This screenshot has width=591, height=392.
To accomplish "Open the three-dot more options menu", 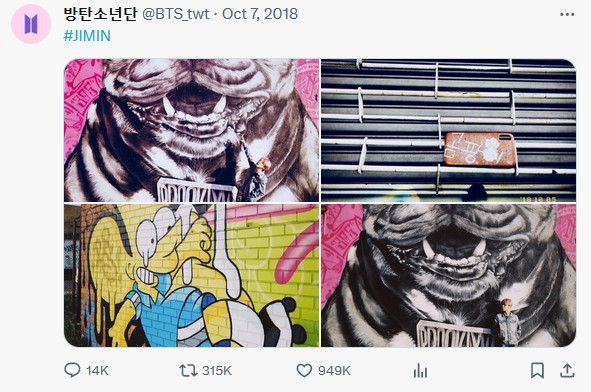I will 567,15.
